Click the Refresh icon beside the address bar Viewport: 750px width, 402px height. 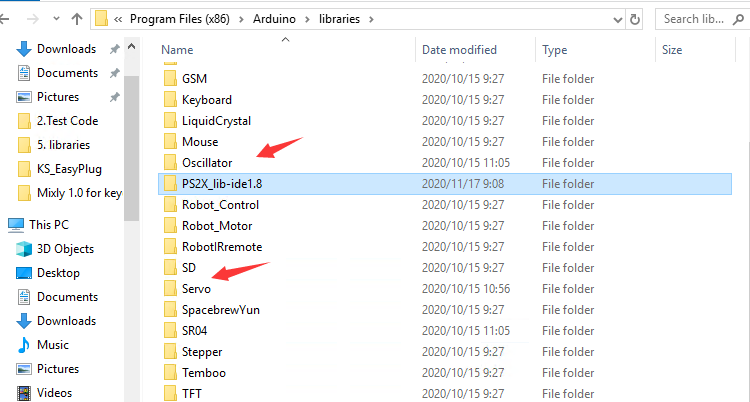tap(635, 20)
